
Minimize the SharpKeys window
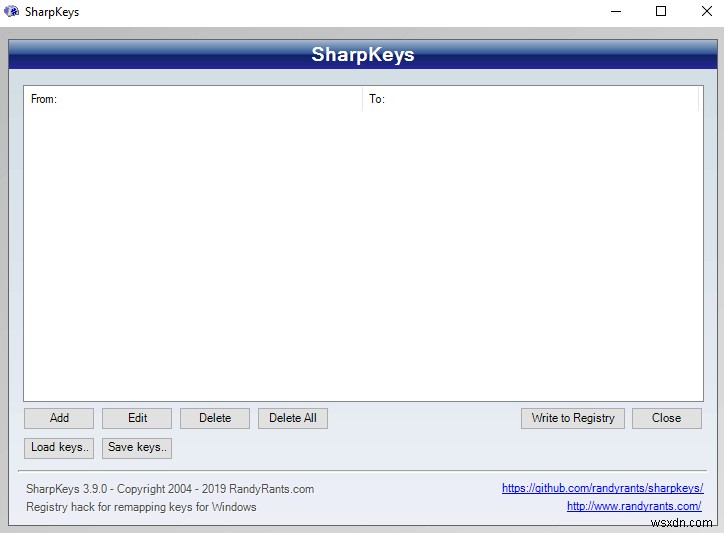coord(616,11)
